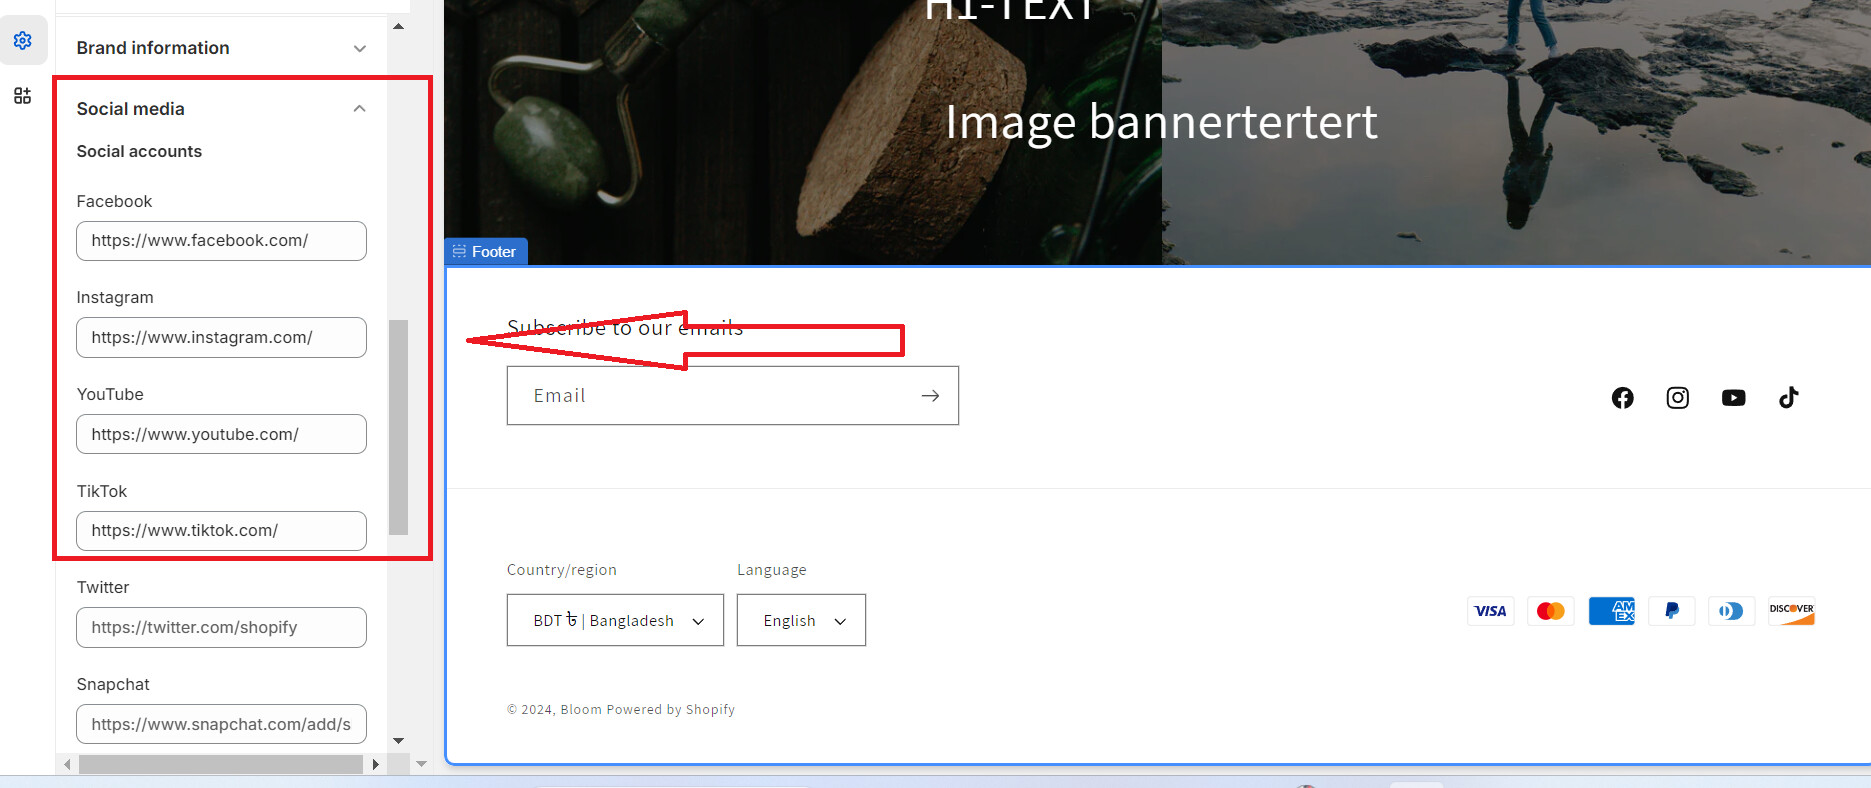Collapse the Social media section
1871x788 pixels.
click(221, 109)
